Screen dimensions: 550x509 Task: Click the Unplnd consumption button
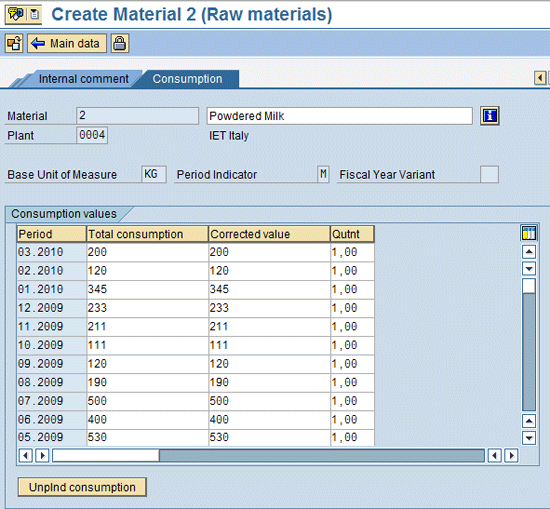click(82, 487)
